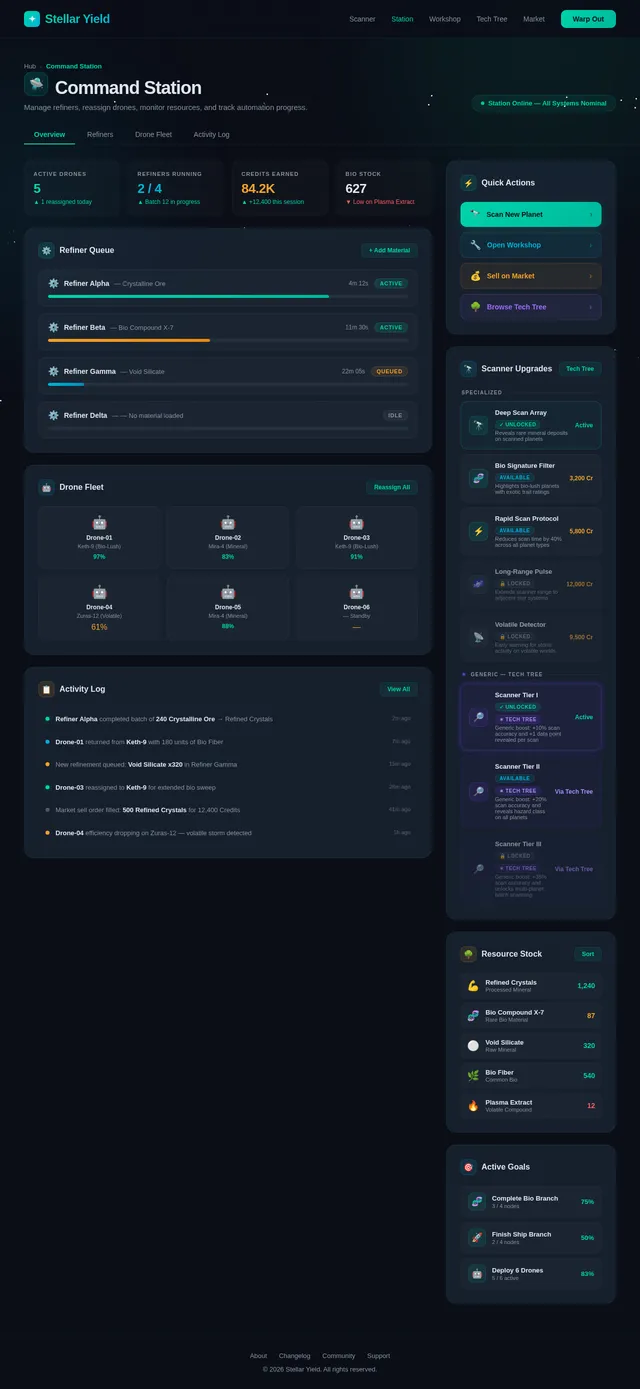This screenshot has width=640, height=1389.
Task: Expand the Browse Tech Tree chevron
Action: point(590,307)
